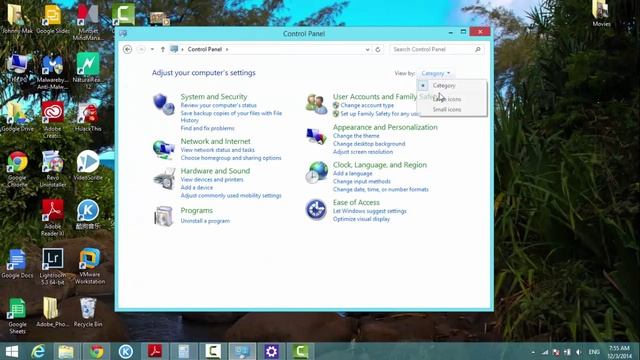
Task: Click the search magnifier in Control Panel
Action: pyautogui.click(x=478, y=49)
